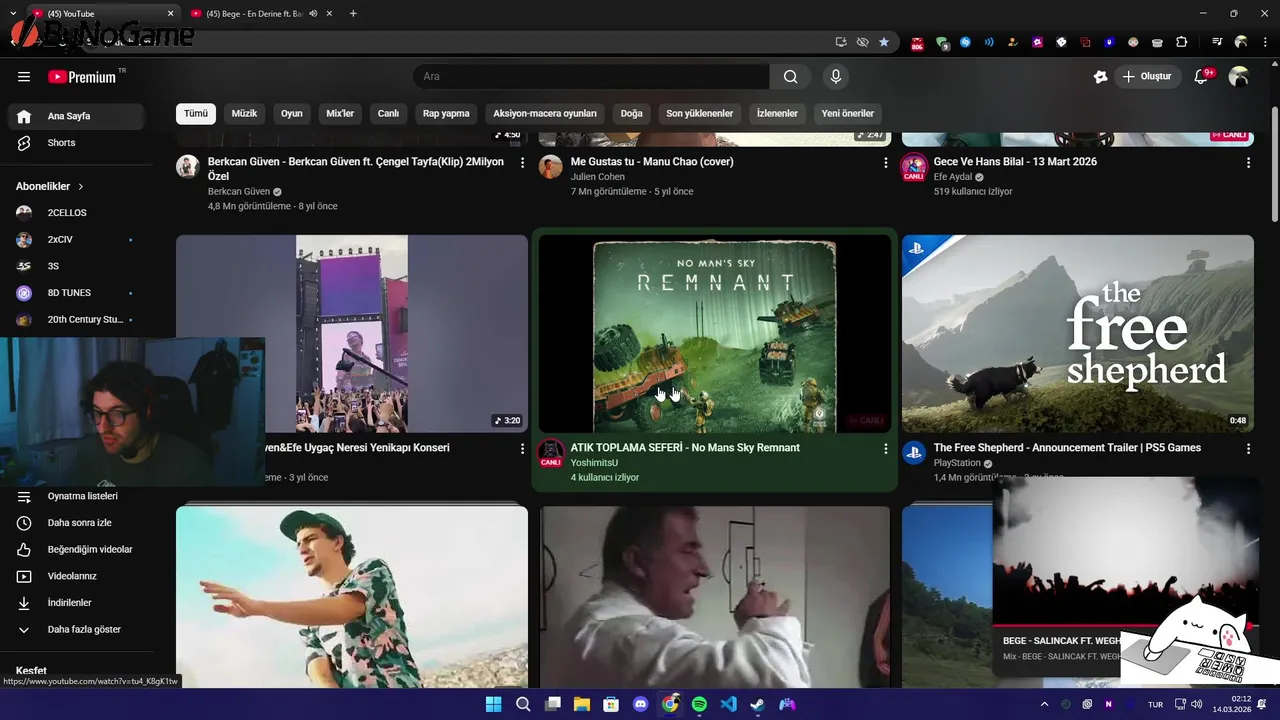Open Chrome media control icon
The image size is (1280, 720).
tap(1217, 42)
